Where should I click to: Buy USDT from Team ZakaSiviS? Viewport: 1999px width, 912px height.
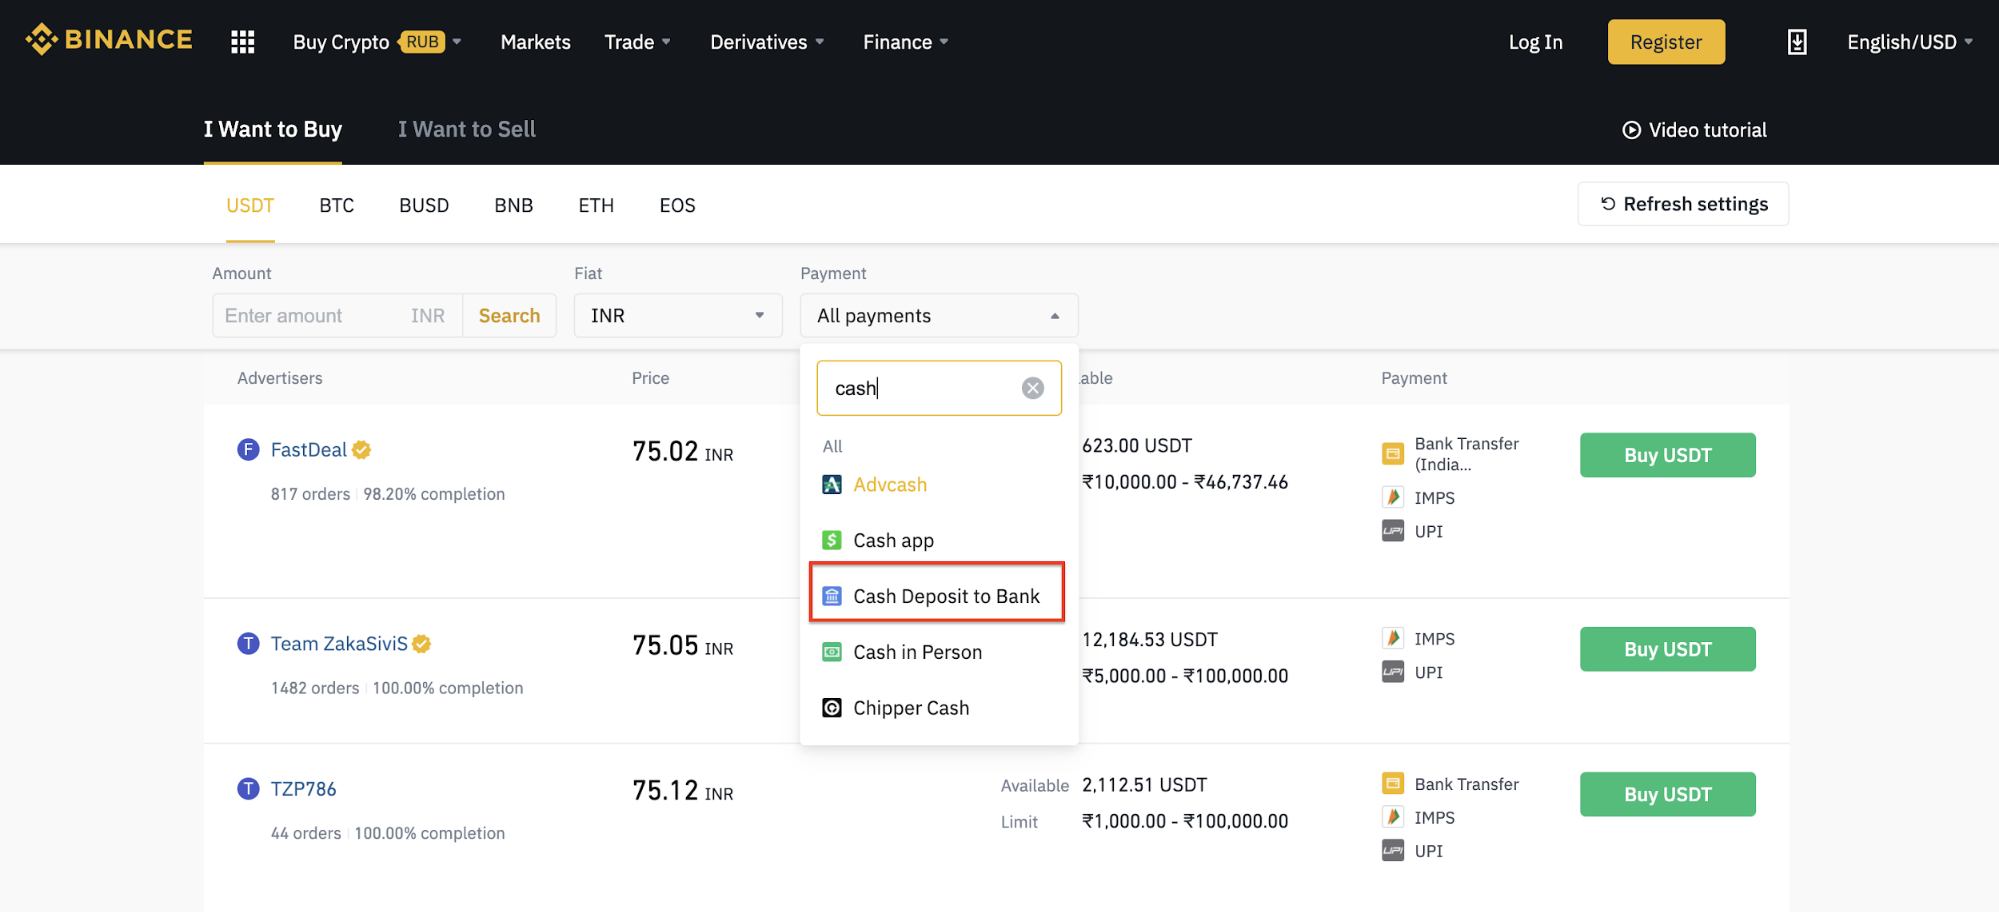pyautogui.click(x=1667, y=649)
